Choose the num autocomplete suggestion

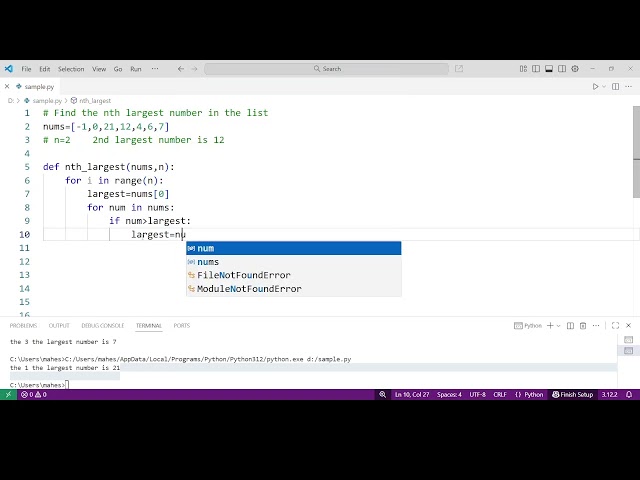click(x=293, y=248)
